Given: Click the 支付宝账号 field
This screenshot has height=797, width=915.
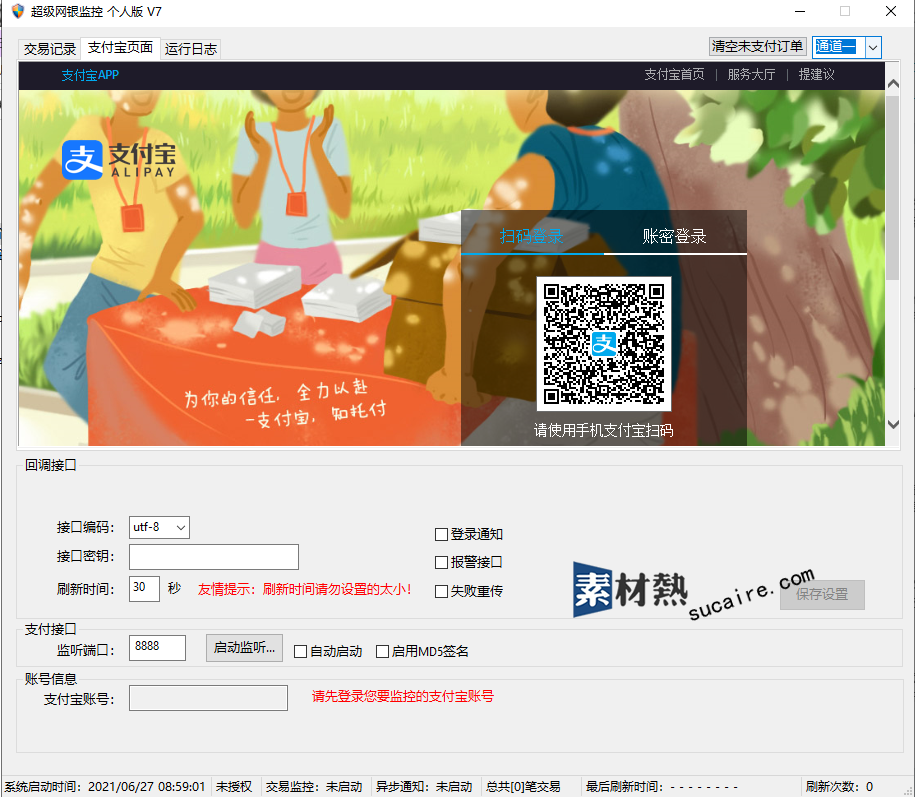Looking at the screenshot, I should click(x=208, y=698).
